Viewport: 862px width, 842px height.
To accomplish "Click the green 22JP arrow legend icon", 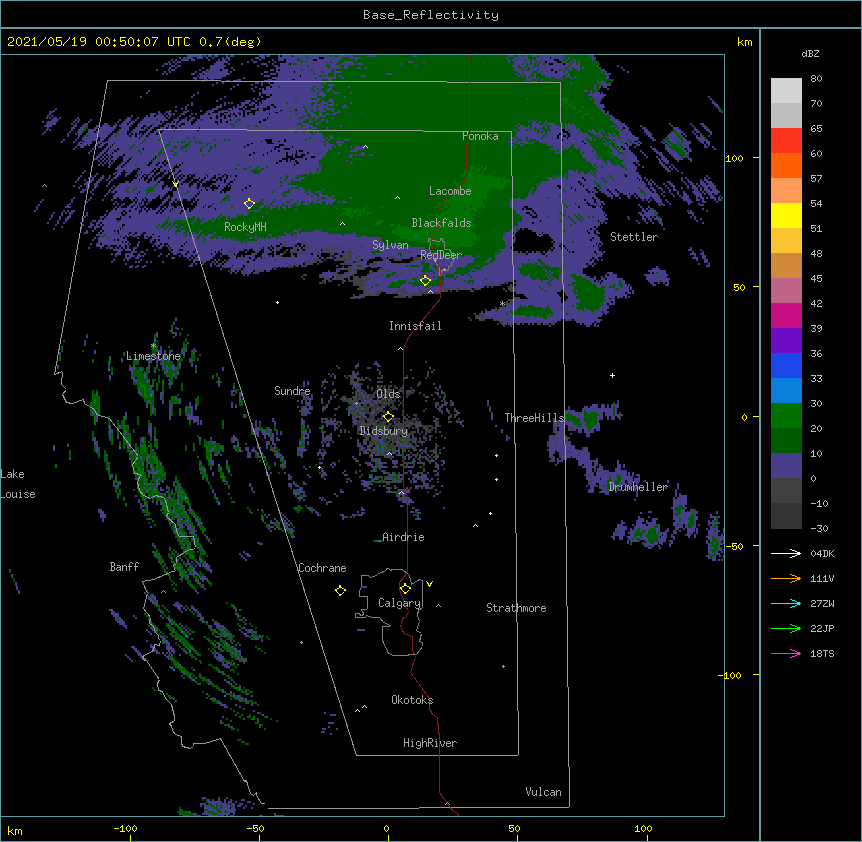I will click(786, 628).
